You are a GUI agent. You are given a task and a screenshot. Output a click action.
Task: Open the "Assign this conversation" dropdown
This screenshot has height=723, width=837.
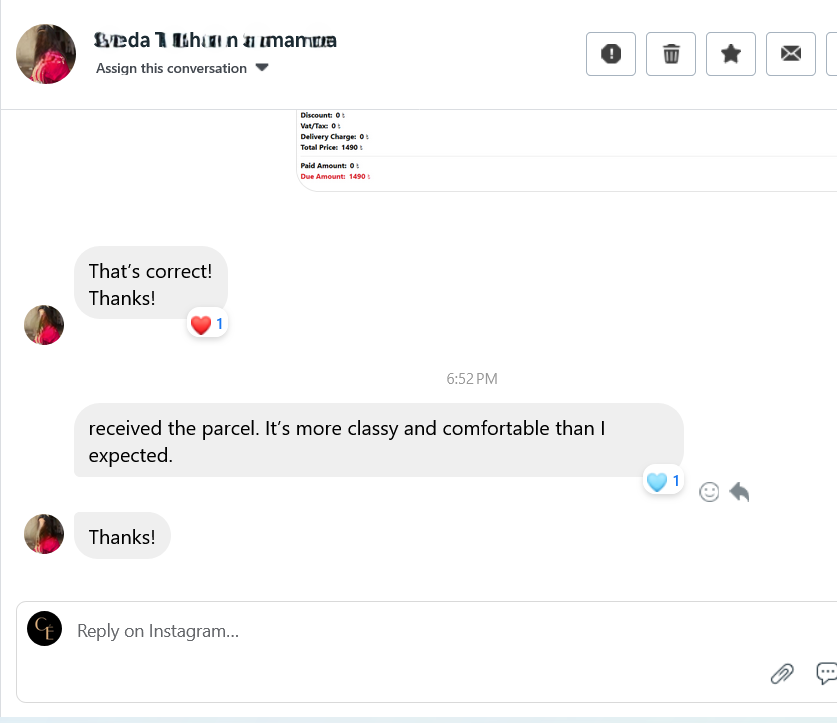(171, 68)
